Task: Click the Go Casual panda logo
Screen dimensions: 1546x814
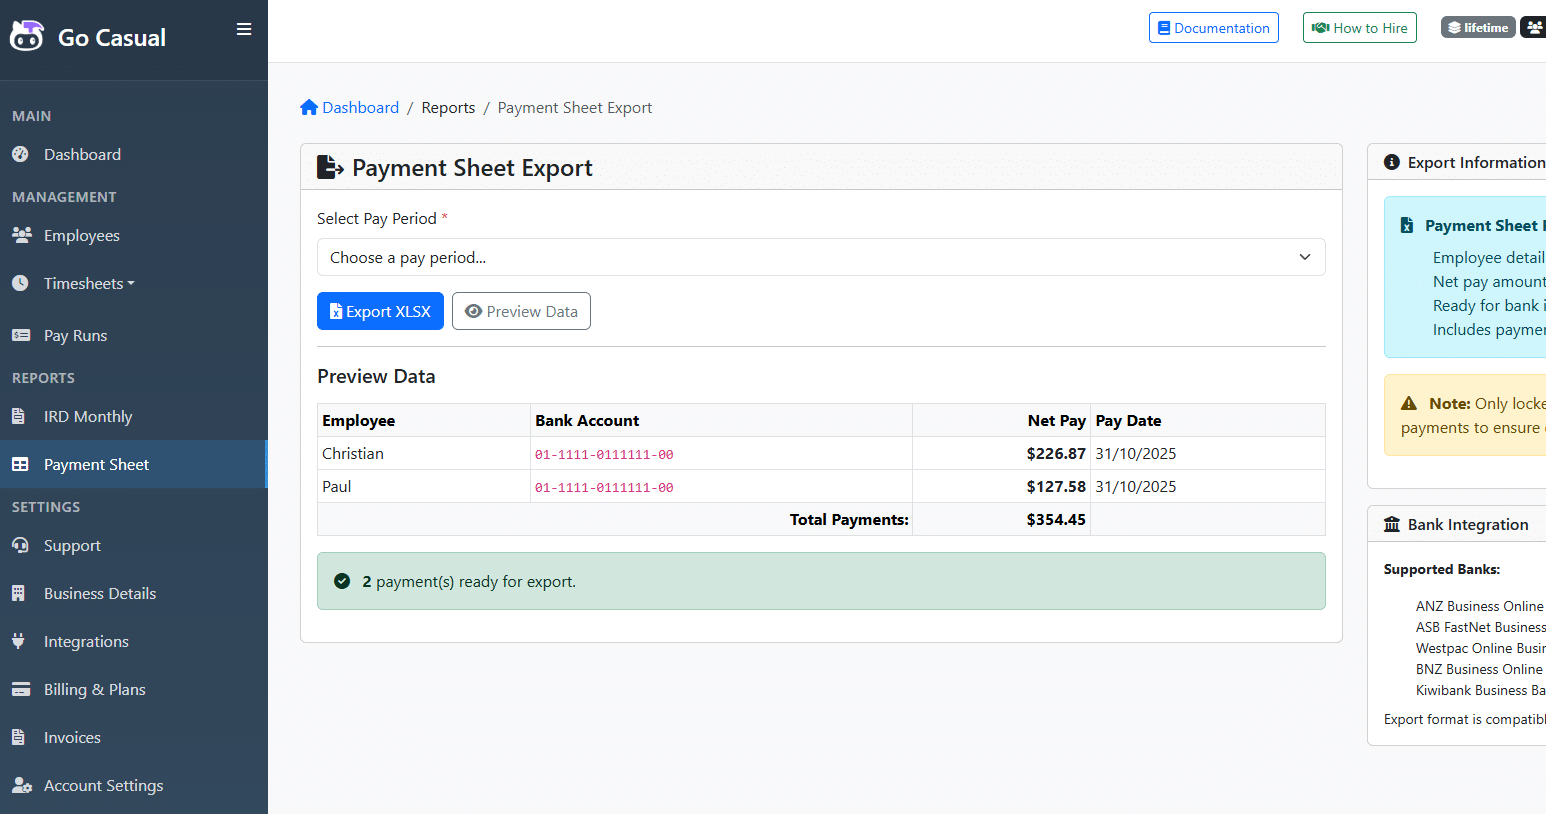Action: (27, 36)
